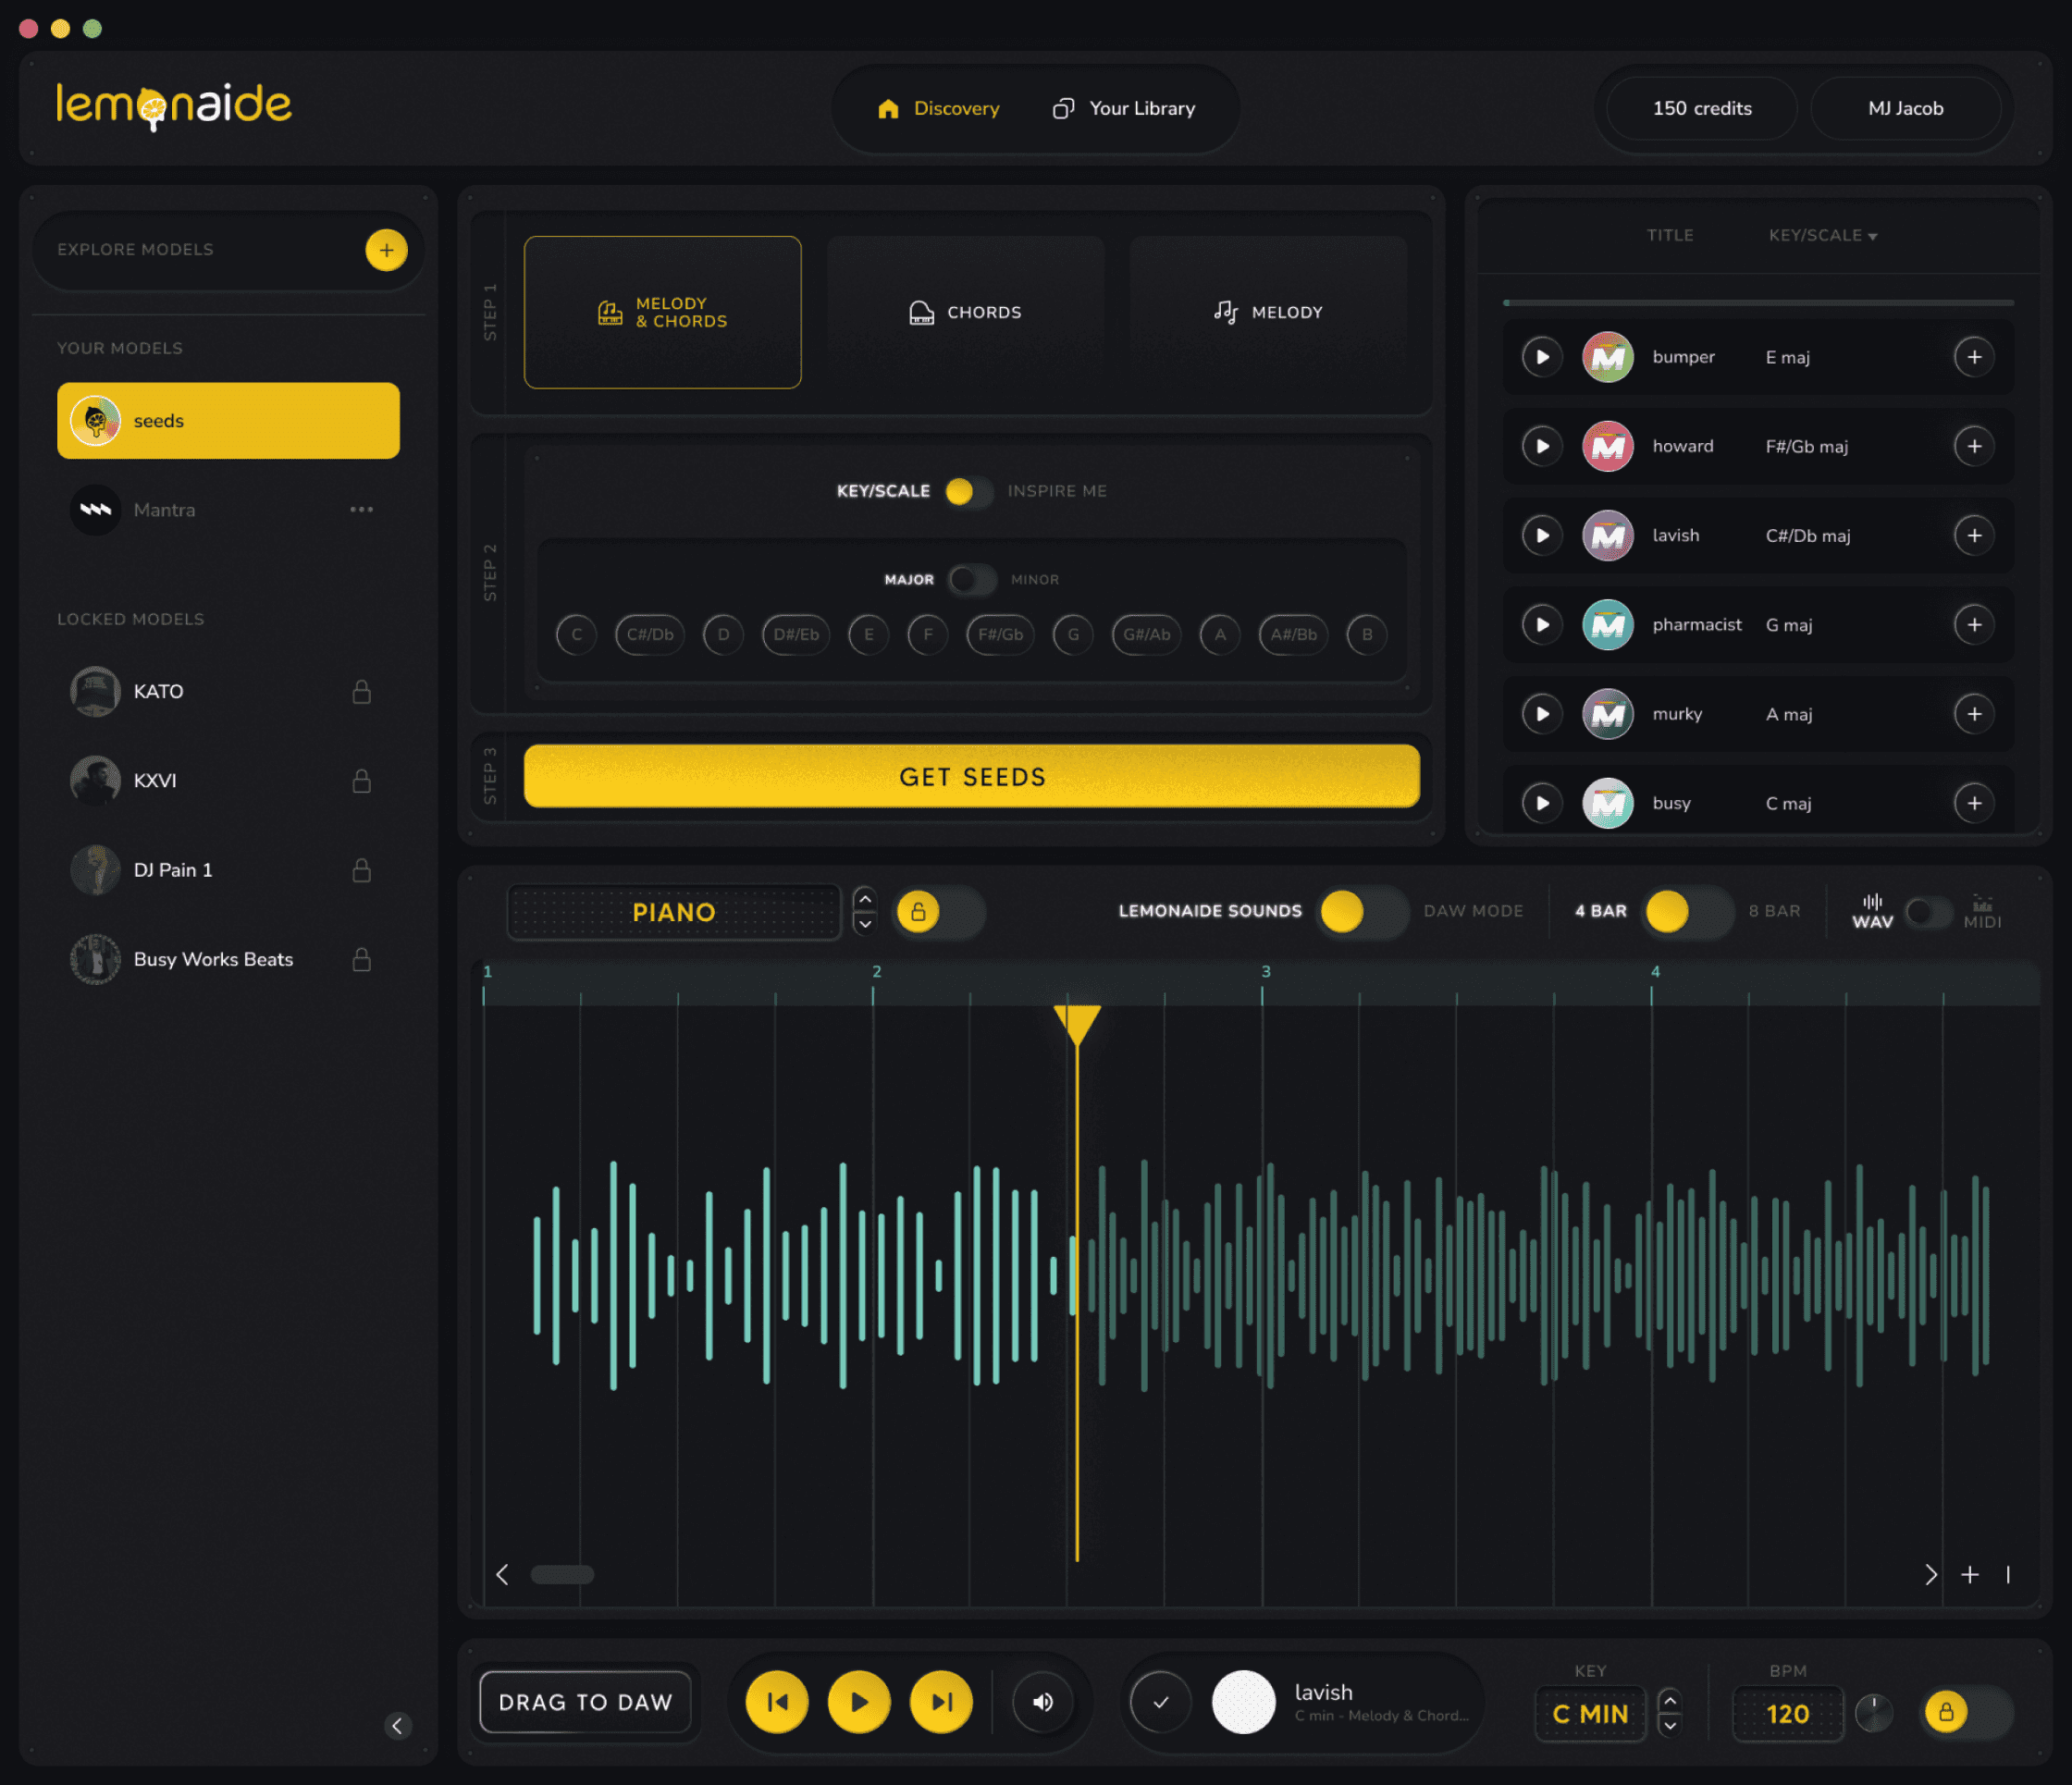Collapse the left sidebar with chevron
Screen dimensions: 2072x1785
point(397,1726)
